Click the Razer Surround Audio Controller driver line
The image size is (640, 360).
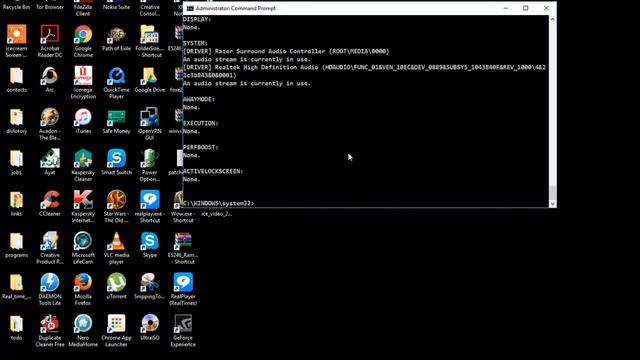click(286, 51)
